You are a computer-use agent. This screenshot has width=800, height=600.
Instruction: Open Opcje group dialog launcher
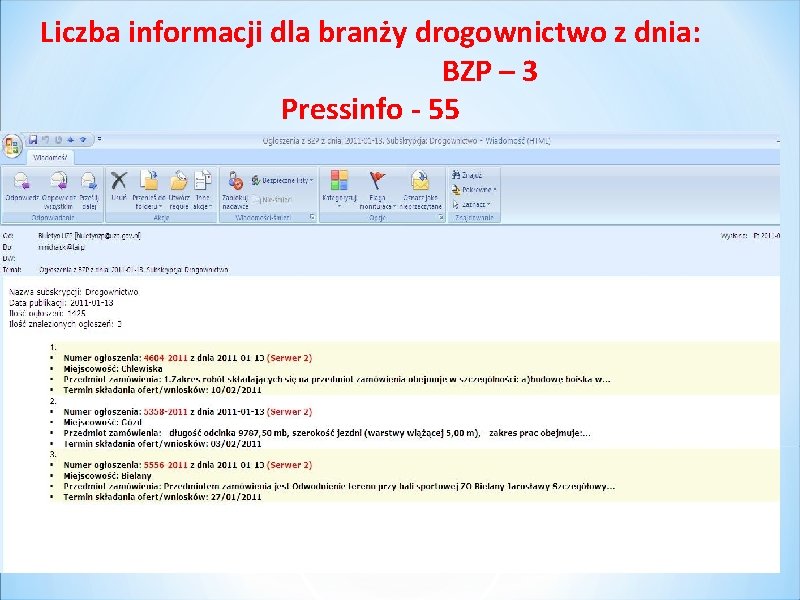441,217
